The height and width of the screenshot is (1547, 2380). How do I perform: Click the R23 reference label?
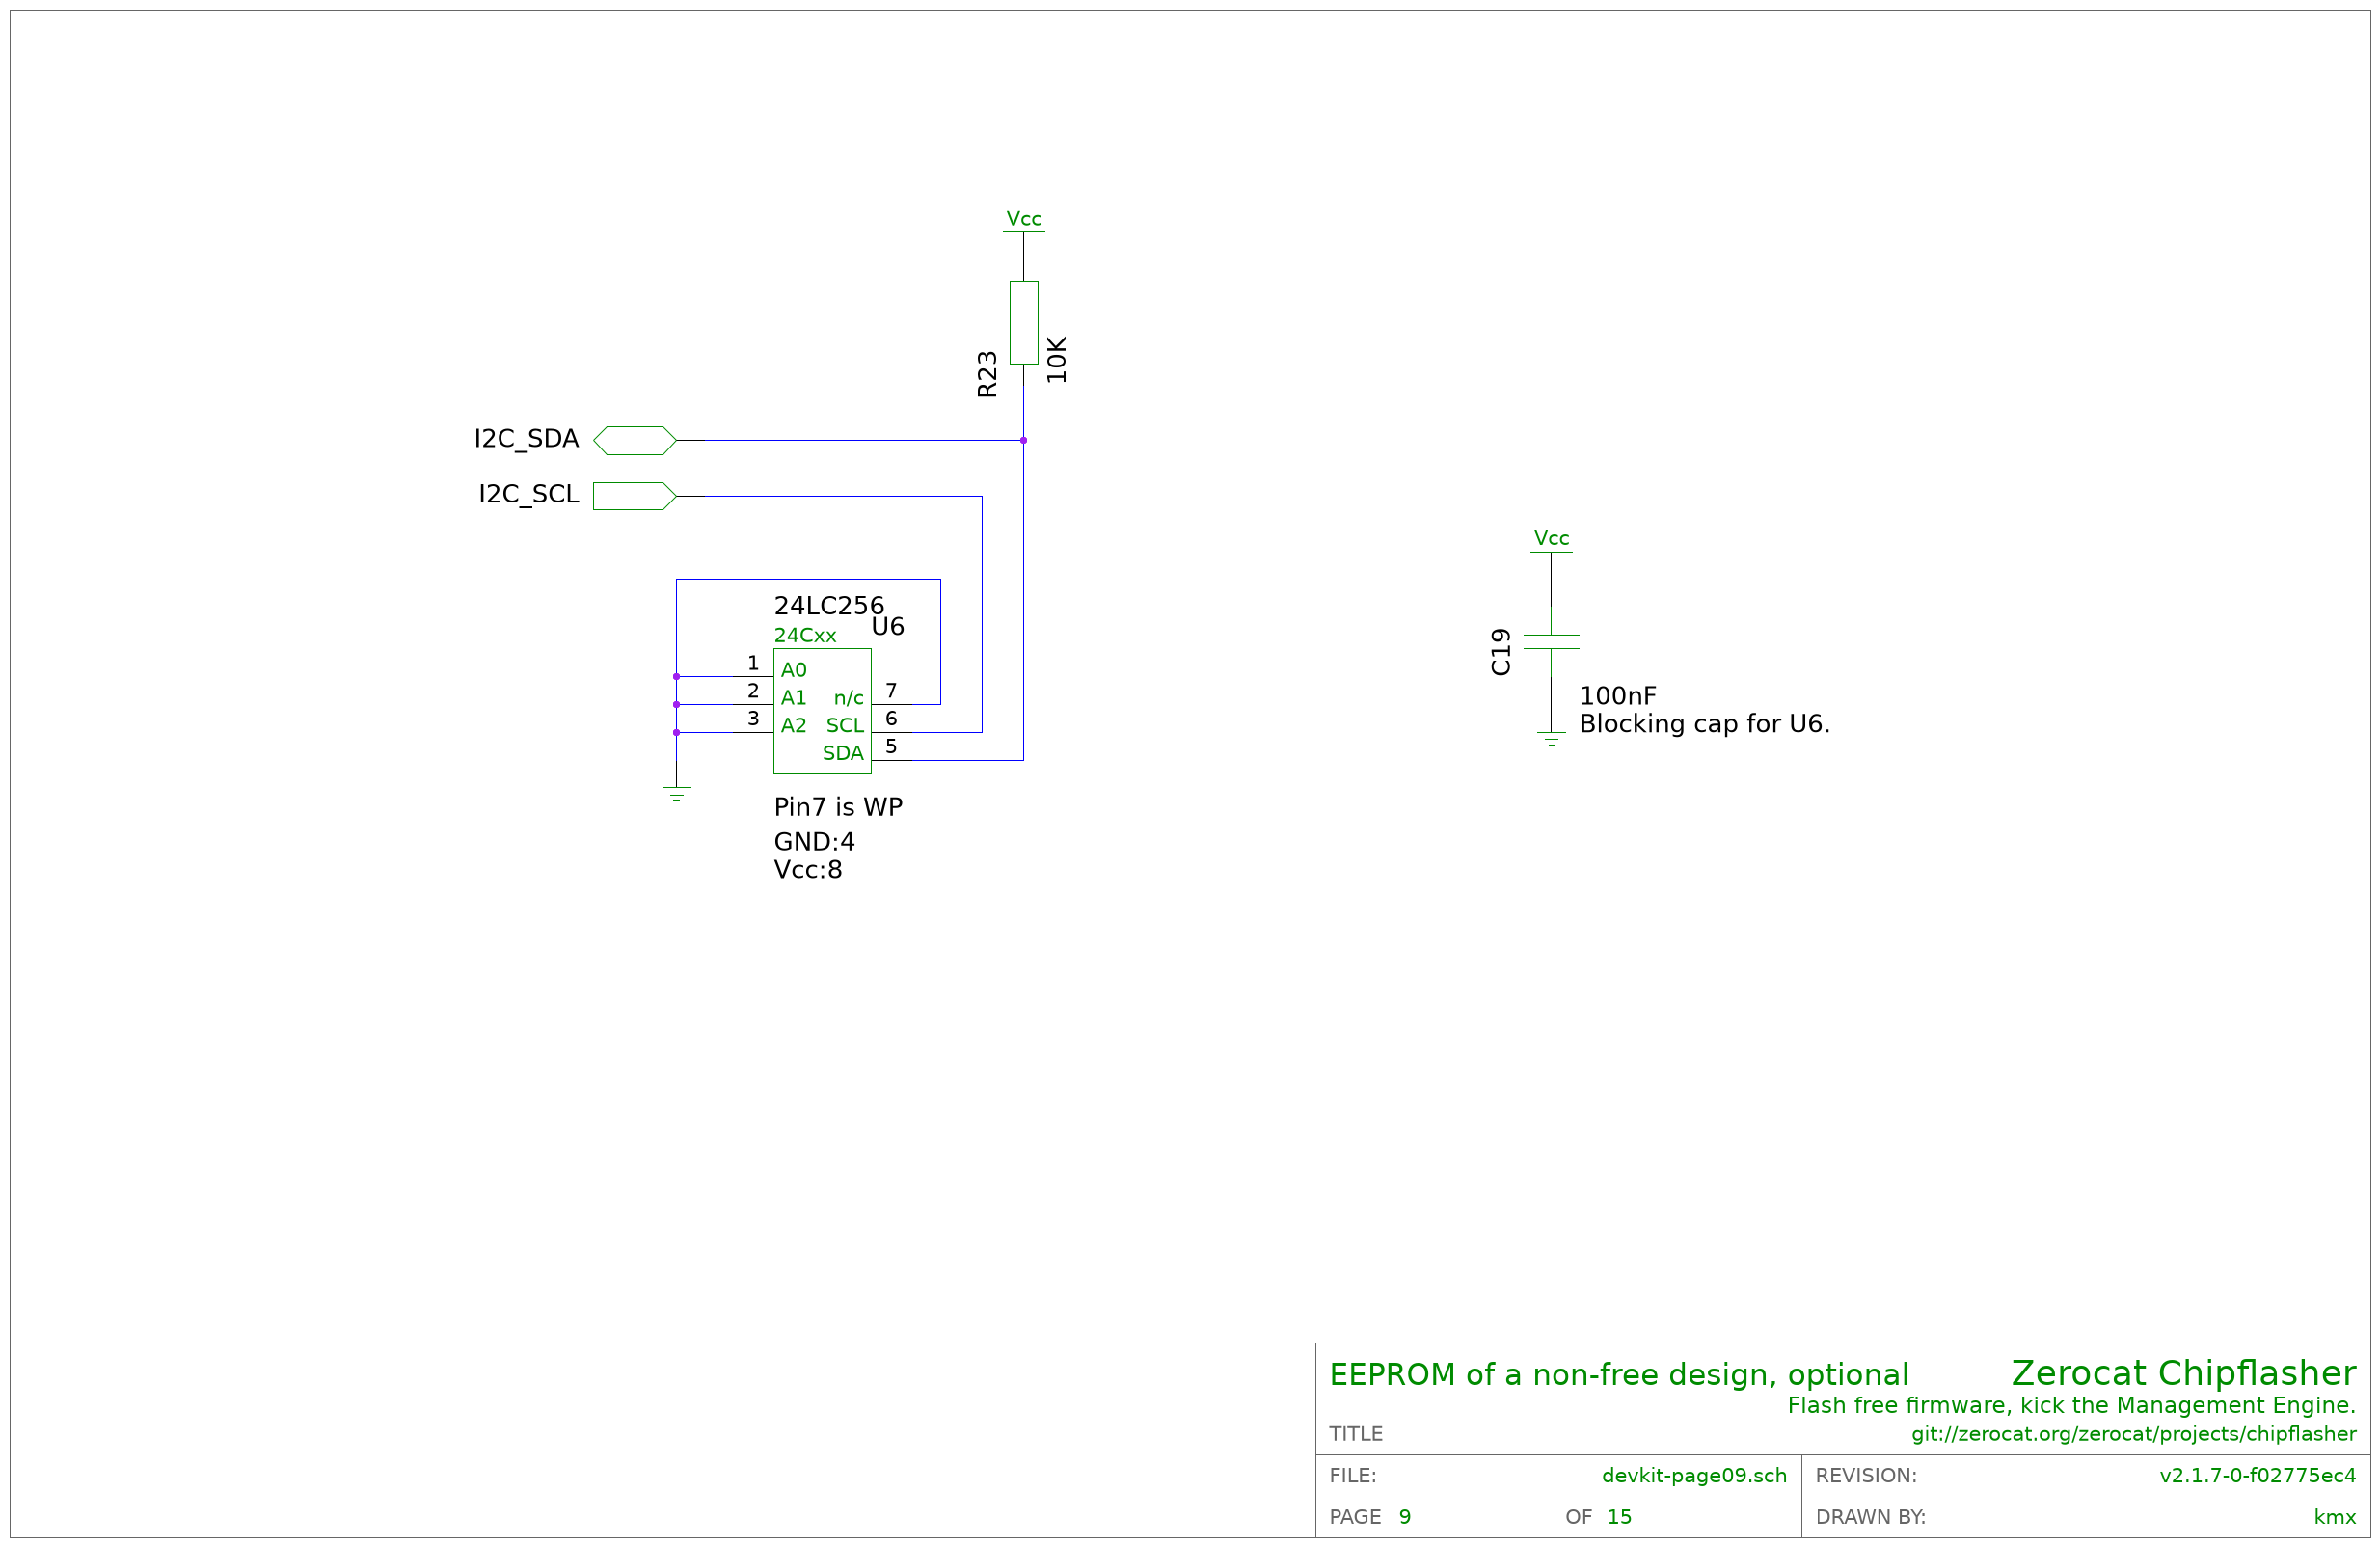987,374
